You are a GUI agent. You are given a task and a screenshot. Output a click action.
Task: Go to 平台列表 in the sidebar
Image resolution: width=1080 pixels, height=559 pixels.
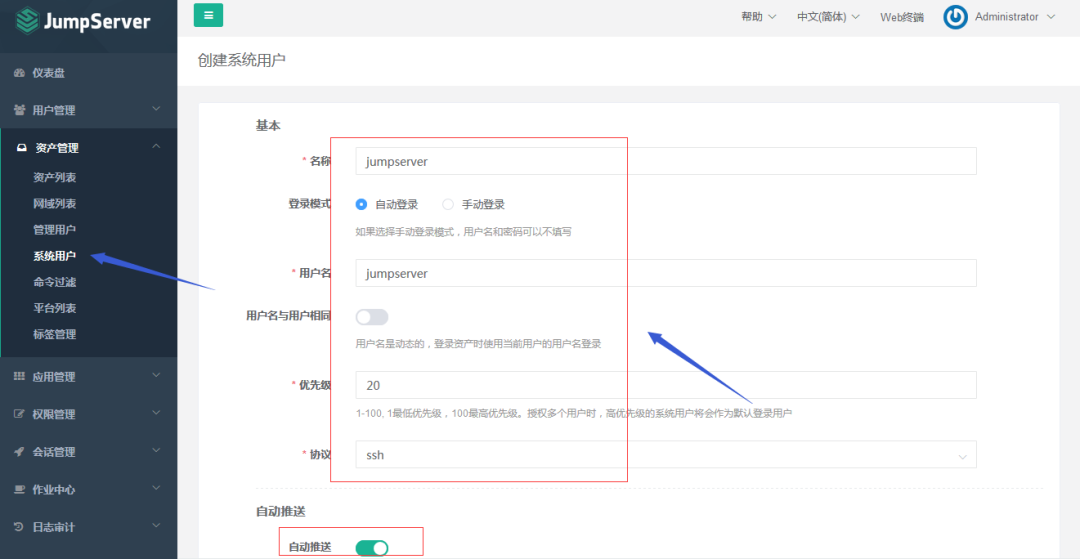pyautogui.click(x=54, y=308)
